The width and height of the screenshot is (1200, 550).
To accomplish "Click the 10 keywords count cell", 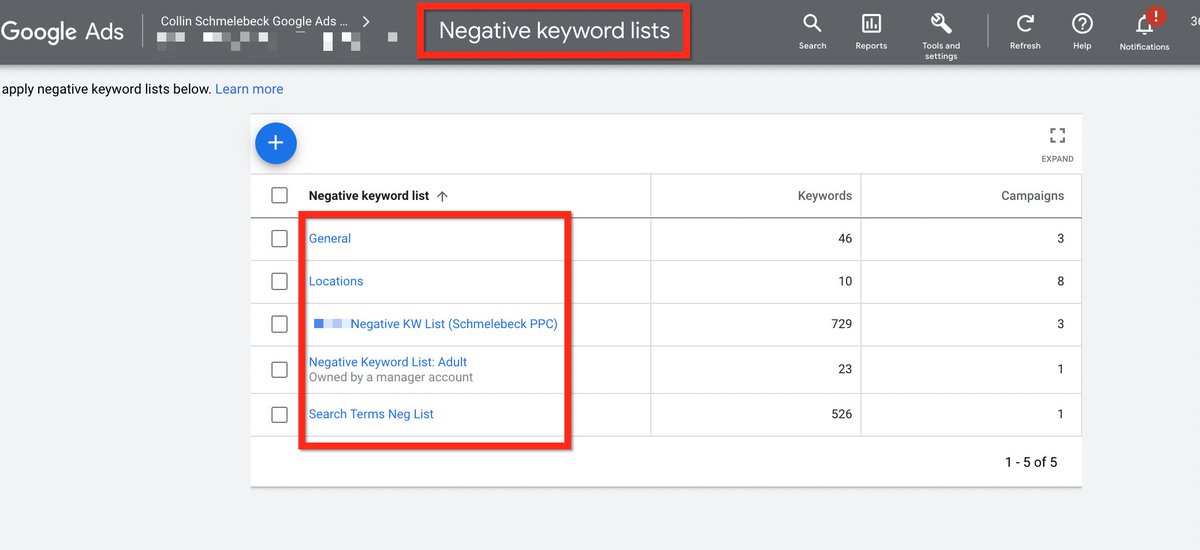I will (845, 281).
